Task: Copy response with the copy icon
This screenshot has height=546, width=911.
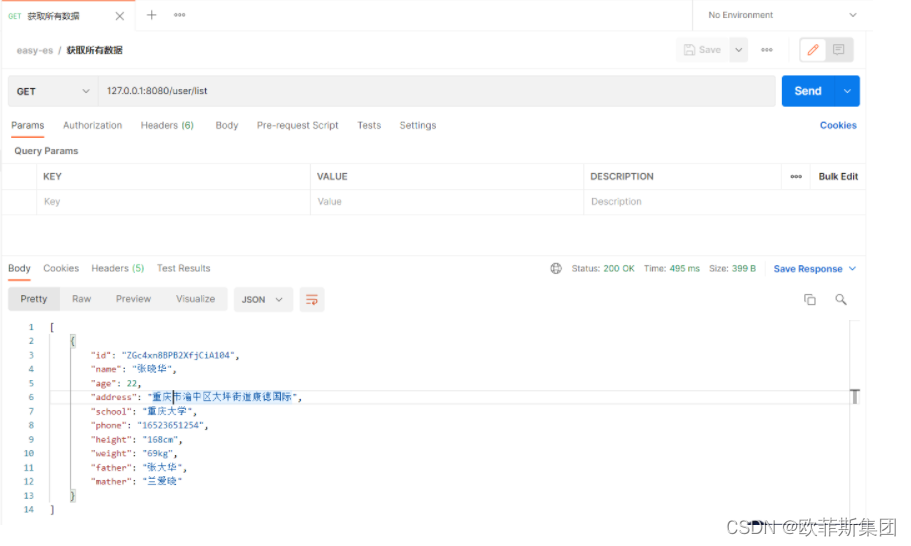Action: pos(810,300)
